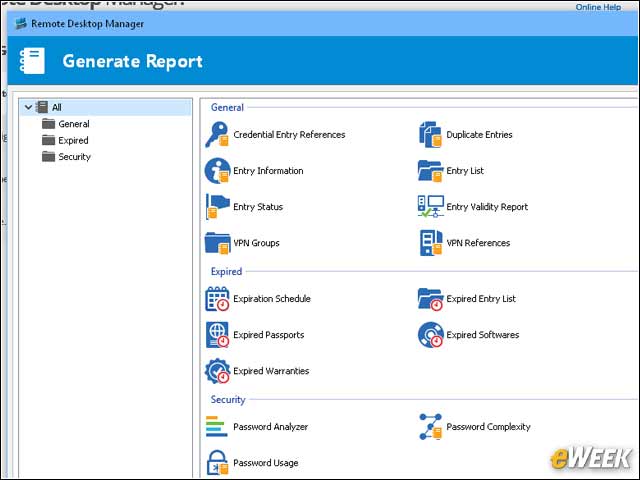Click the Credential Entry References key icon
This screenshot has height=480, width=640.
click(x=217, y=134)
